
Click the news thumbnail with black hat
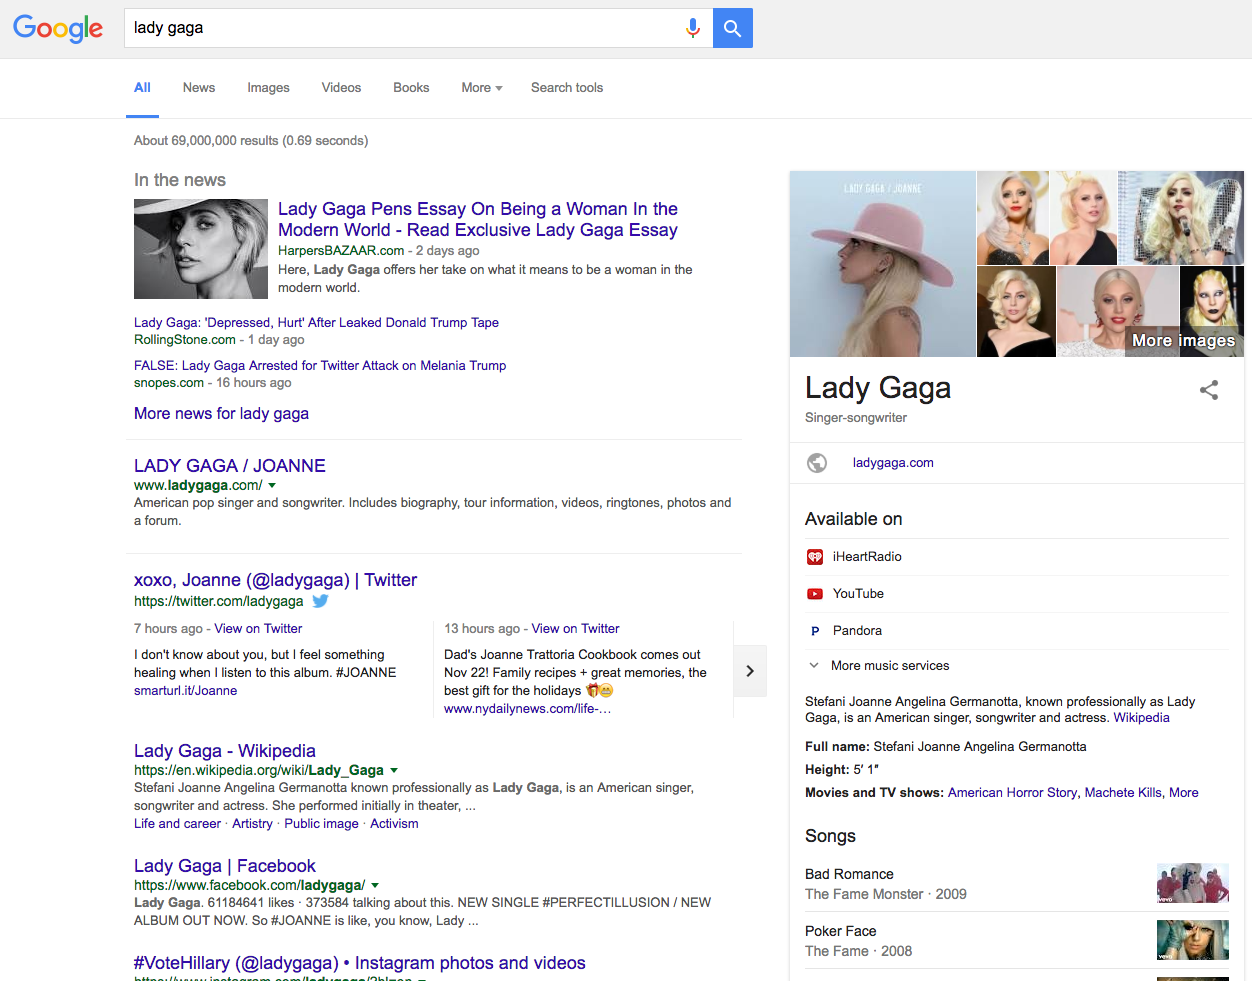pos(201,249)
